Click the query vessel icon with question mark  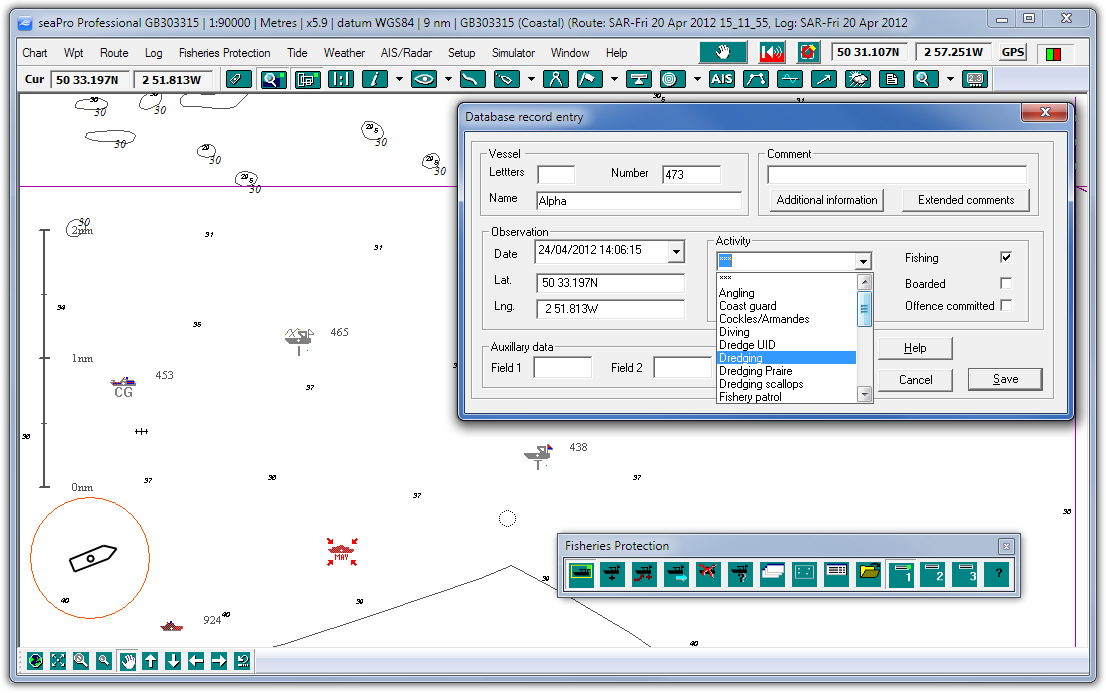741,574
